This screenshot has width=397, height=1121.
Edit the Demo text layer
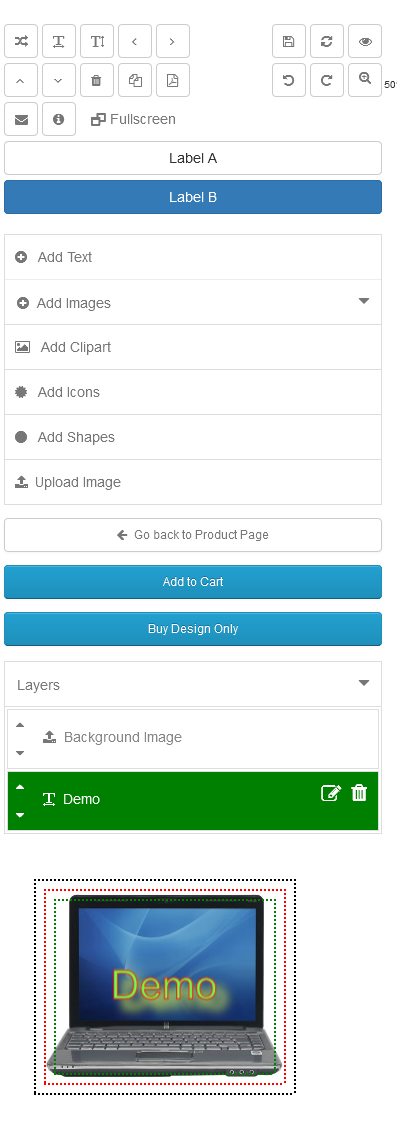[330, 793]
